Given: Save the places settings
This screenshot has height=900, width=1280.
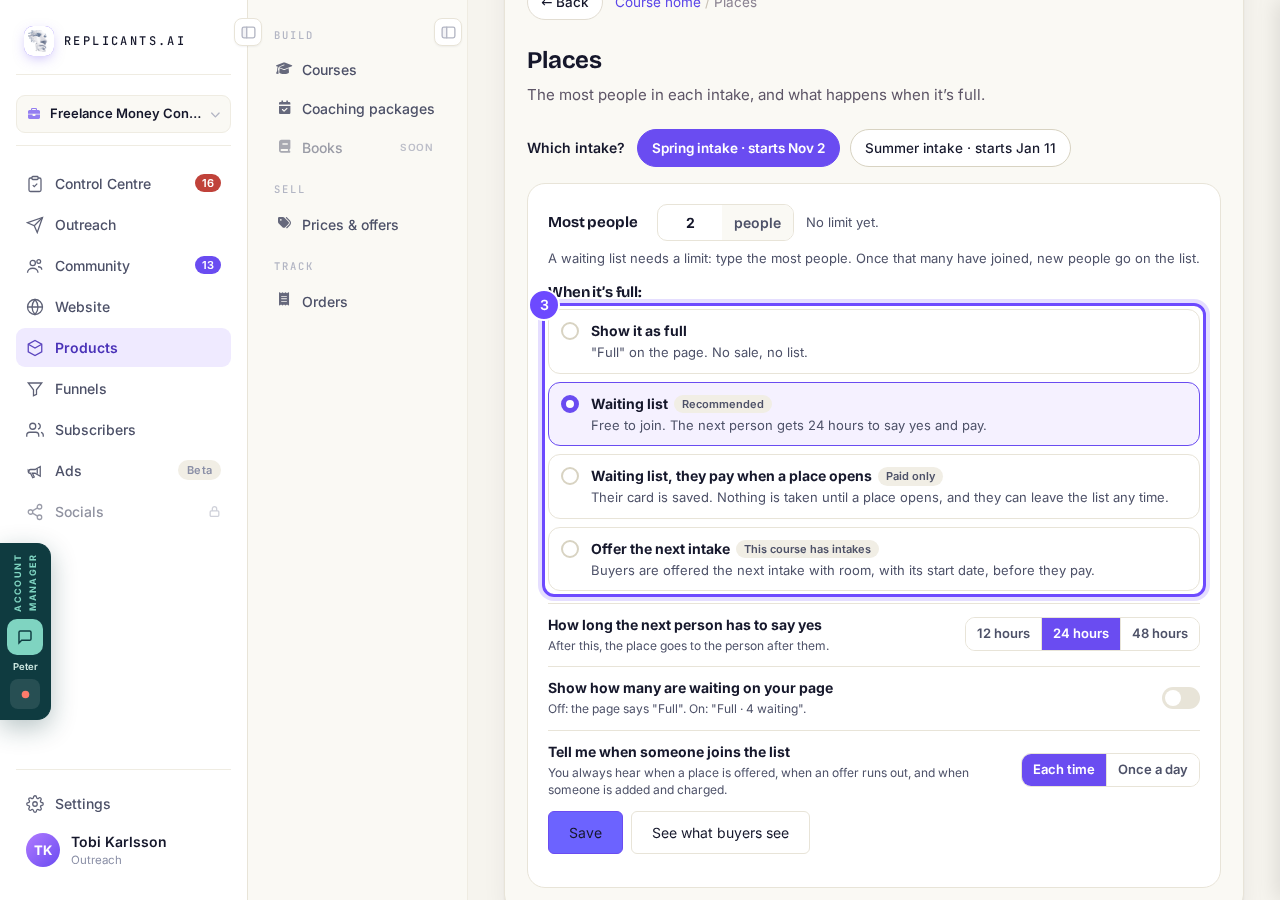Looking at the screenshot, I should point(585,833).
